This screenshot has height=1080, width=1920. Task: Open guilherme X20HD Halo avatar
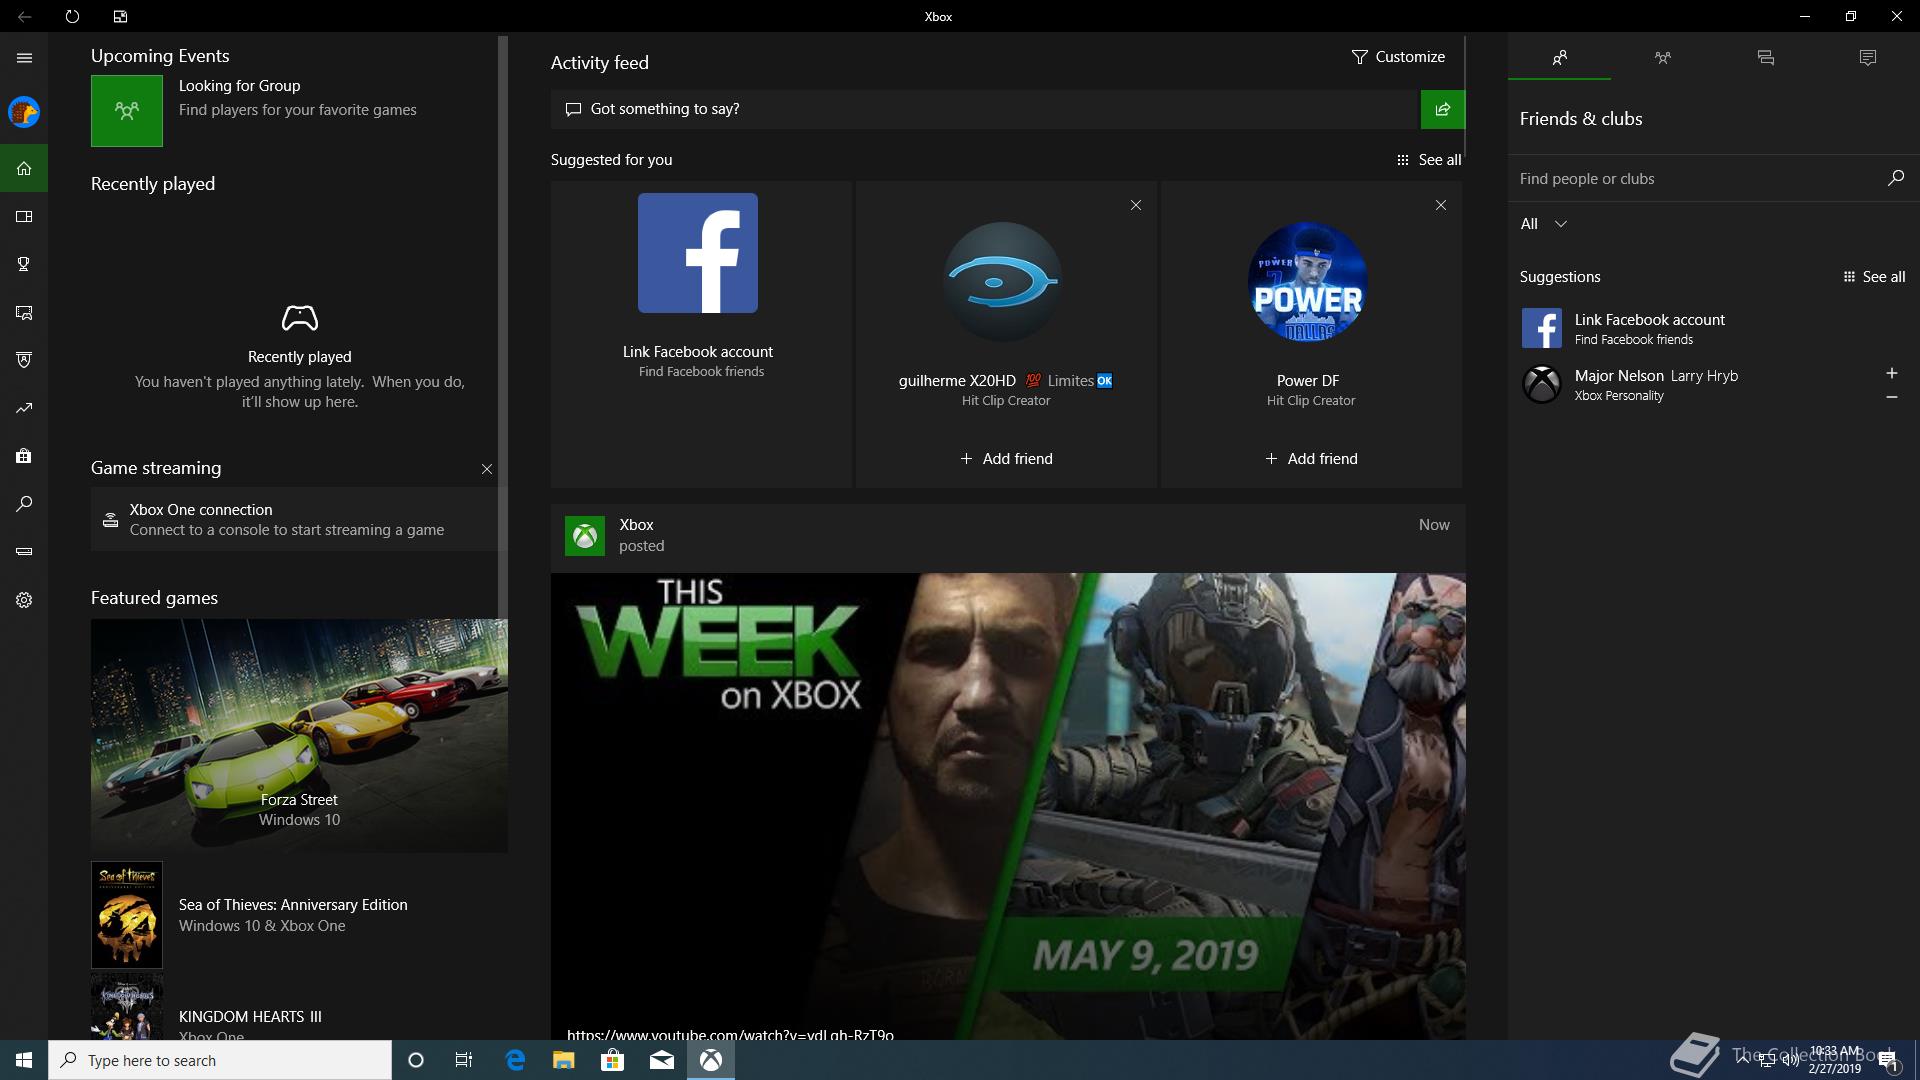tap(1003, 282)
